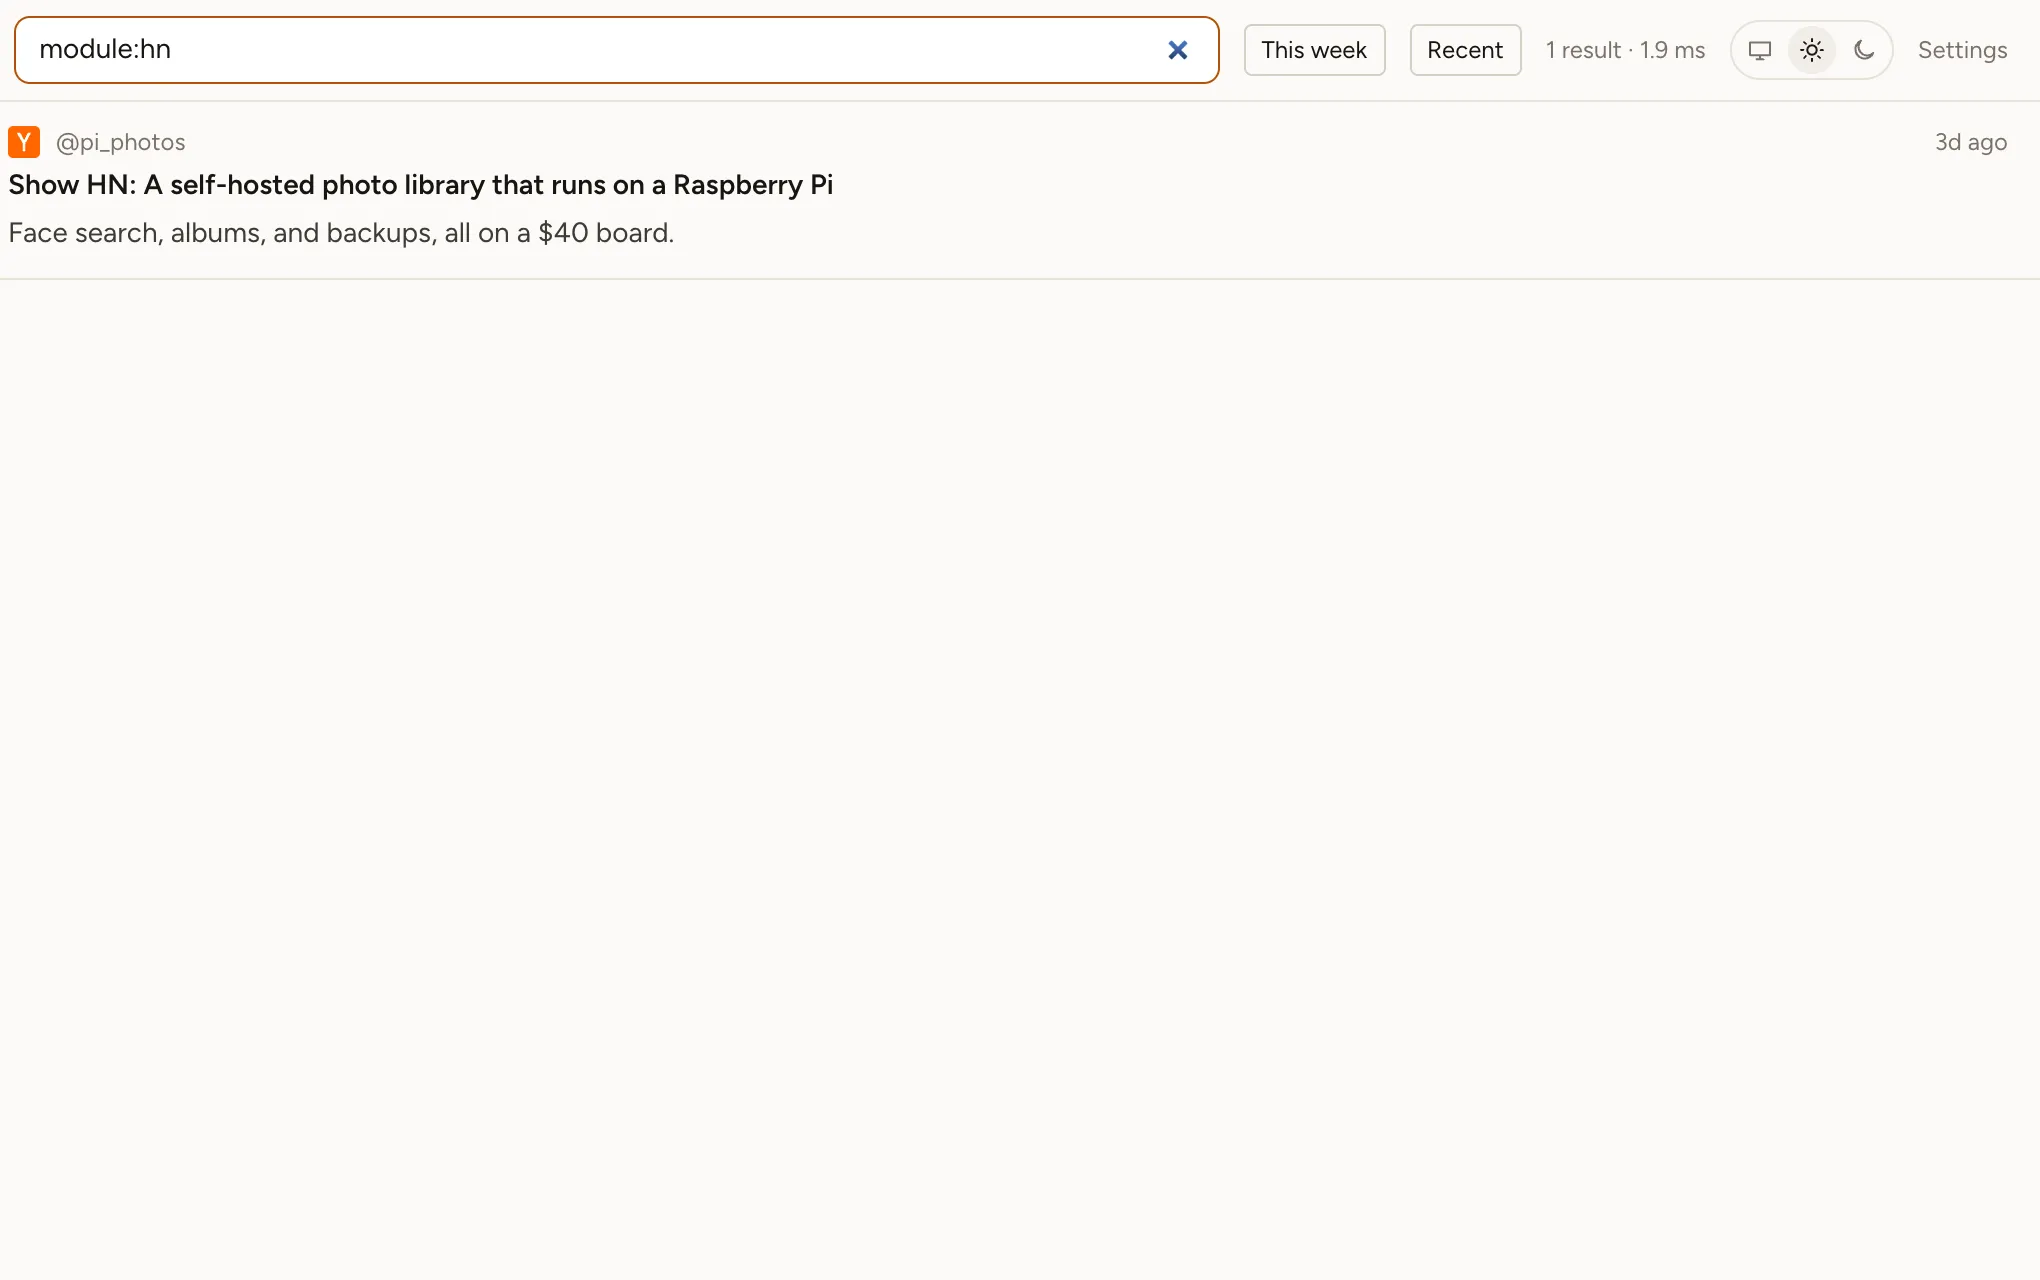
Task: Click the module:hn search input field
Action: click(616, 50)
